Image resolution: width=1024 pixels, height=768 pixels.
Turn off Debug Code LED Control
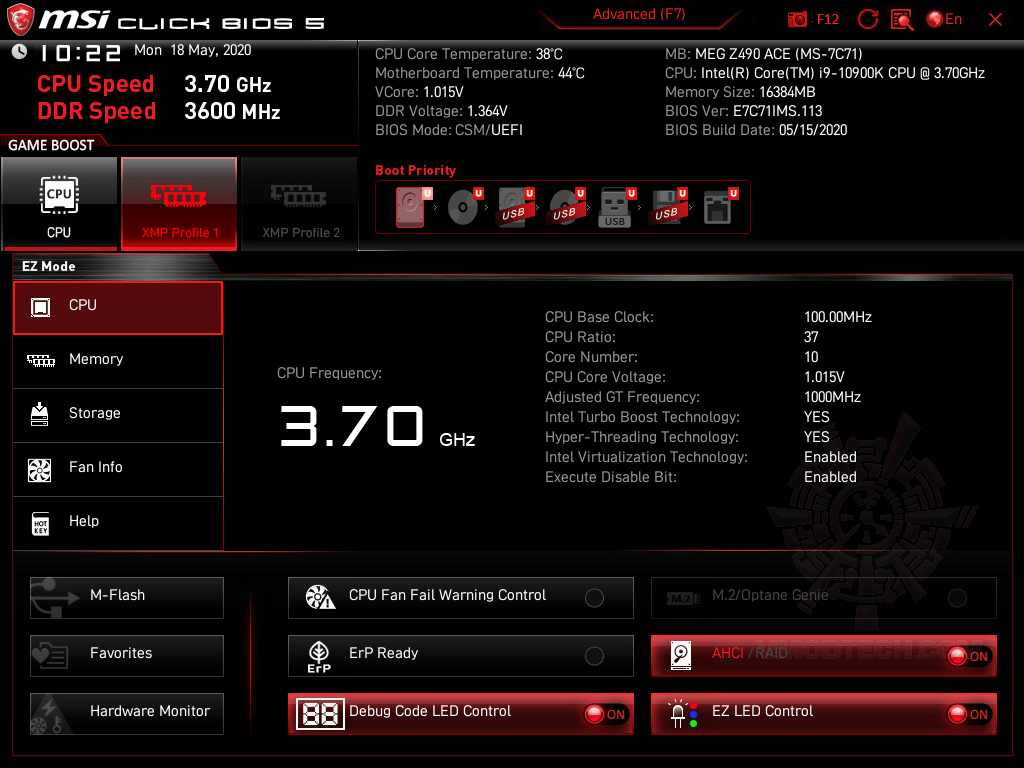coord(606,714)
